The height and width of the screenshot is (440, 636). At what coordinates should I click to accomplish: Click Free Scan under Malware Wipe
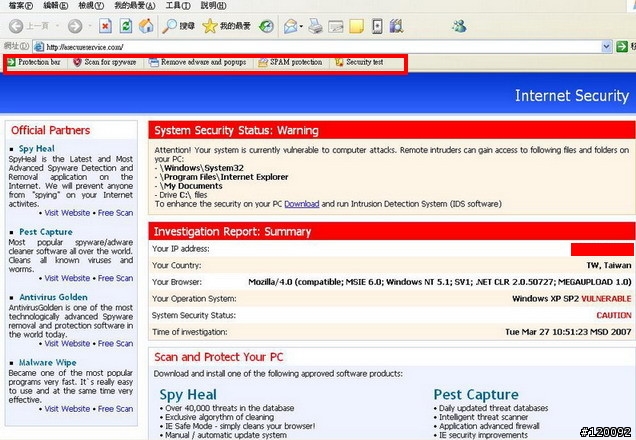click(x=116, y=409)
